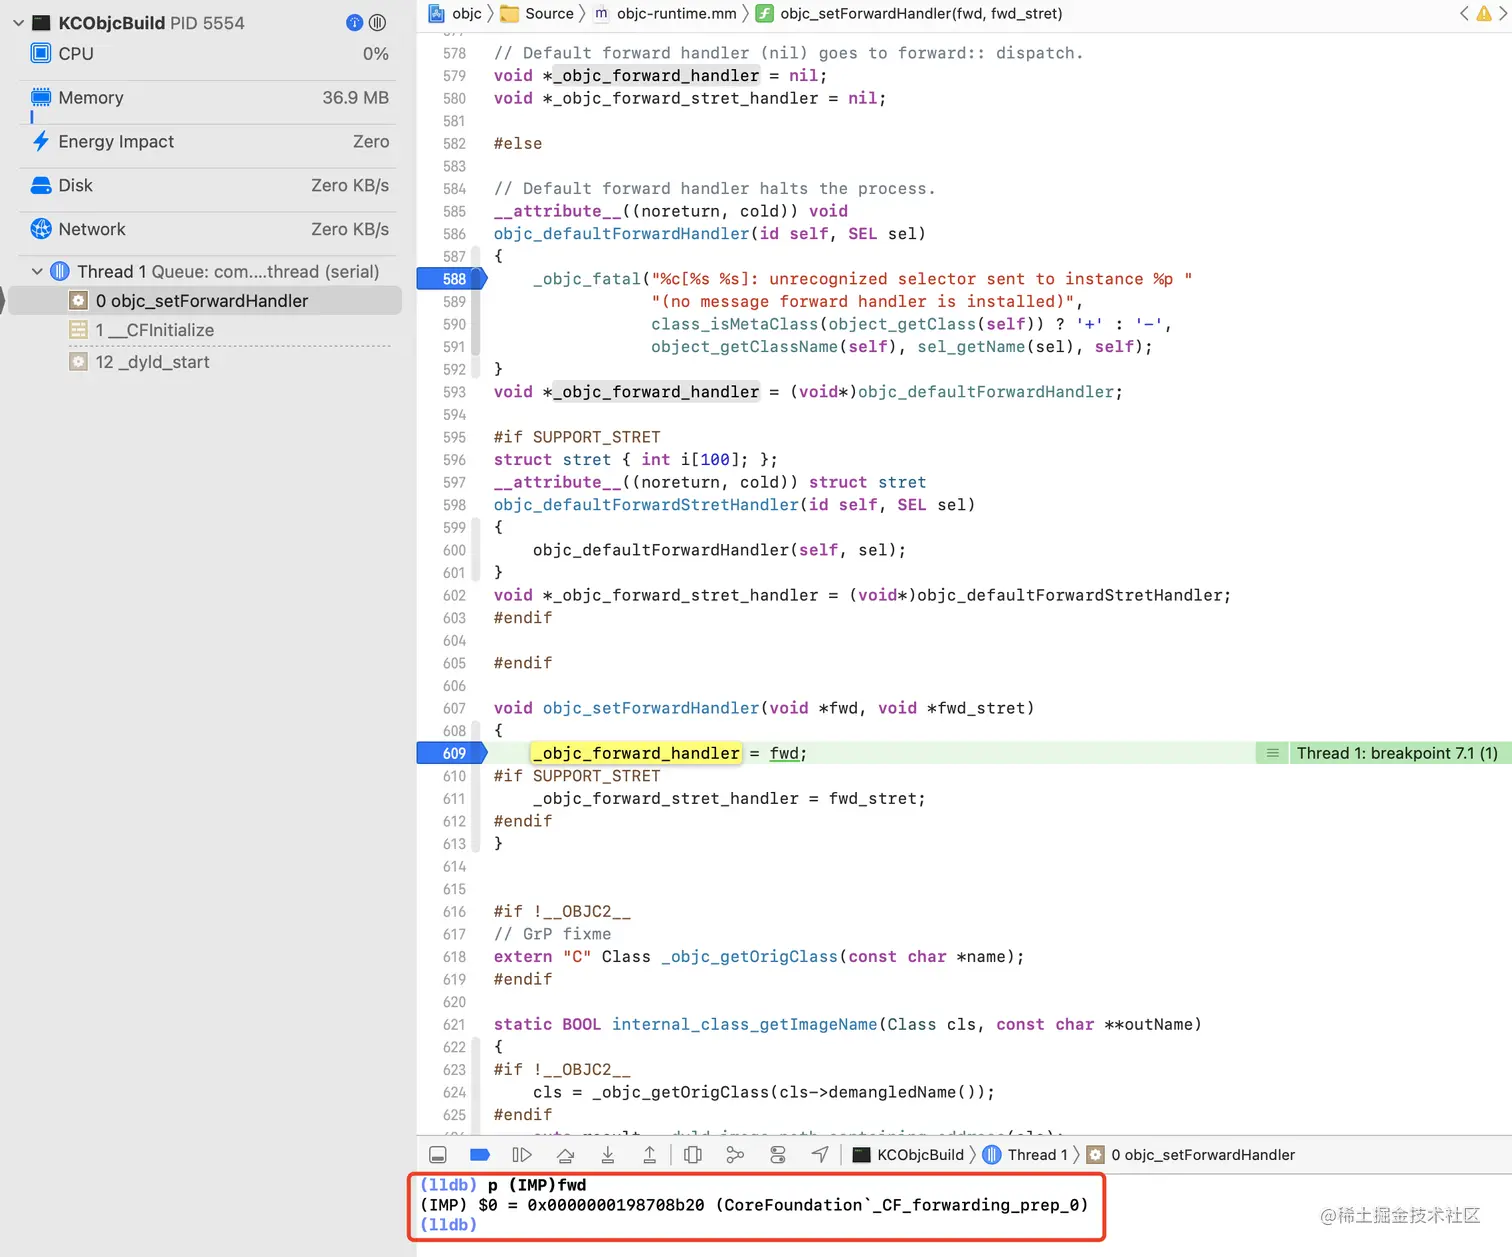Click the fwd variable on line 609

(784, 753)
